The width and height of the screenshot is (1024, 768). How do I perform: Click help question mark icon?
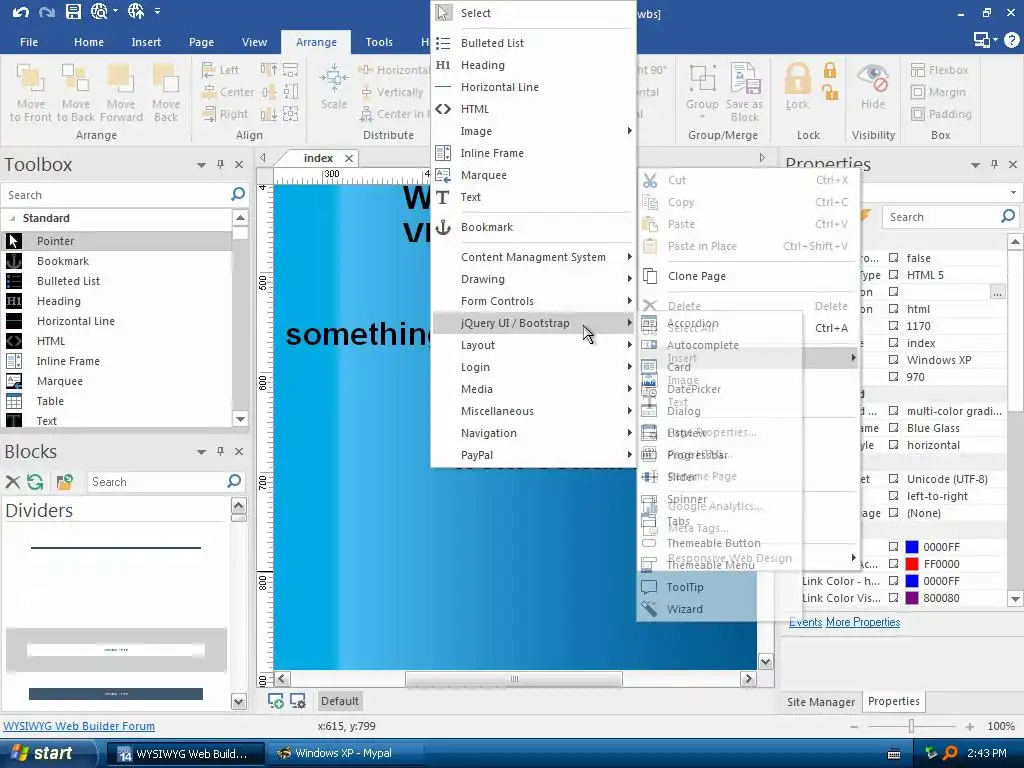tap(1012, 40)
